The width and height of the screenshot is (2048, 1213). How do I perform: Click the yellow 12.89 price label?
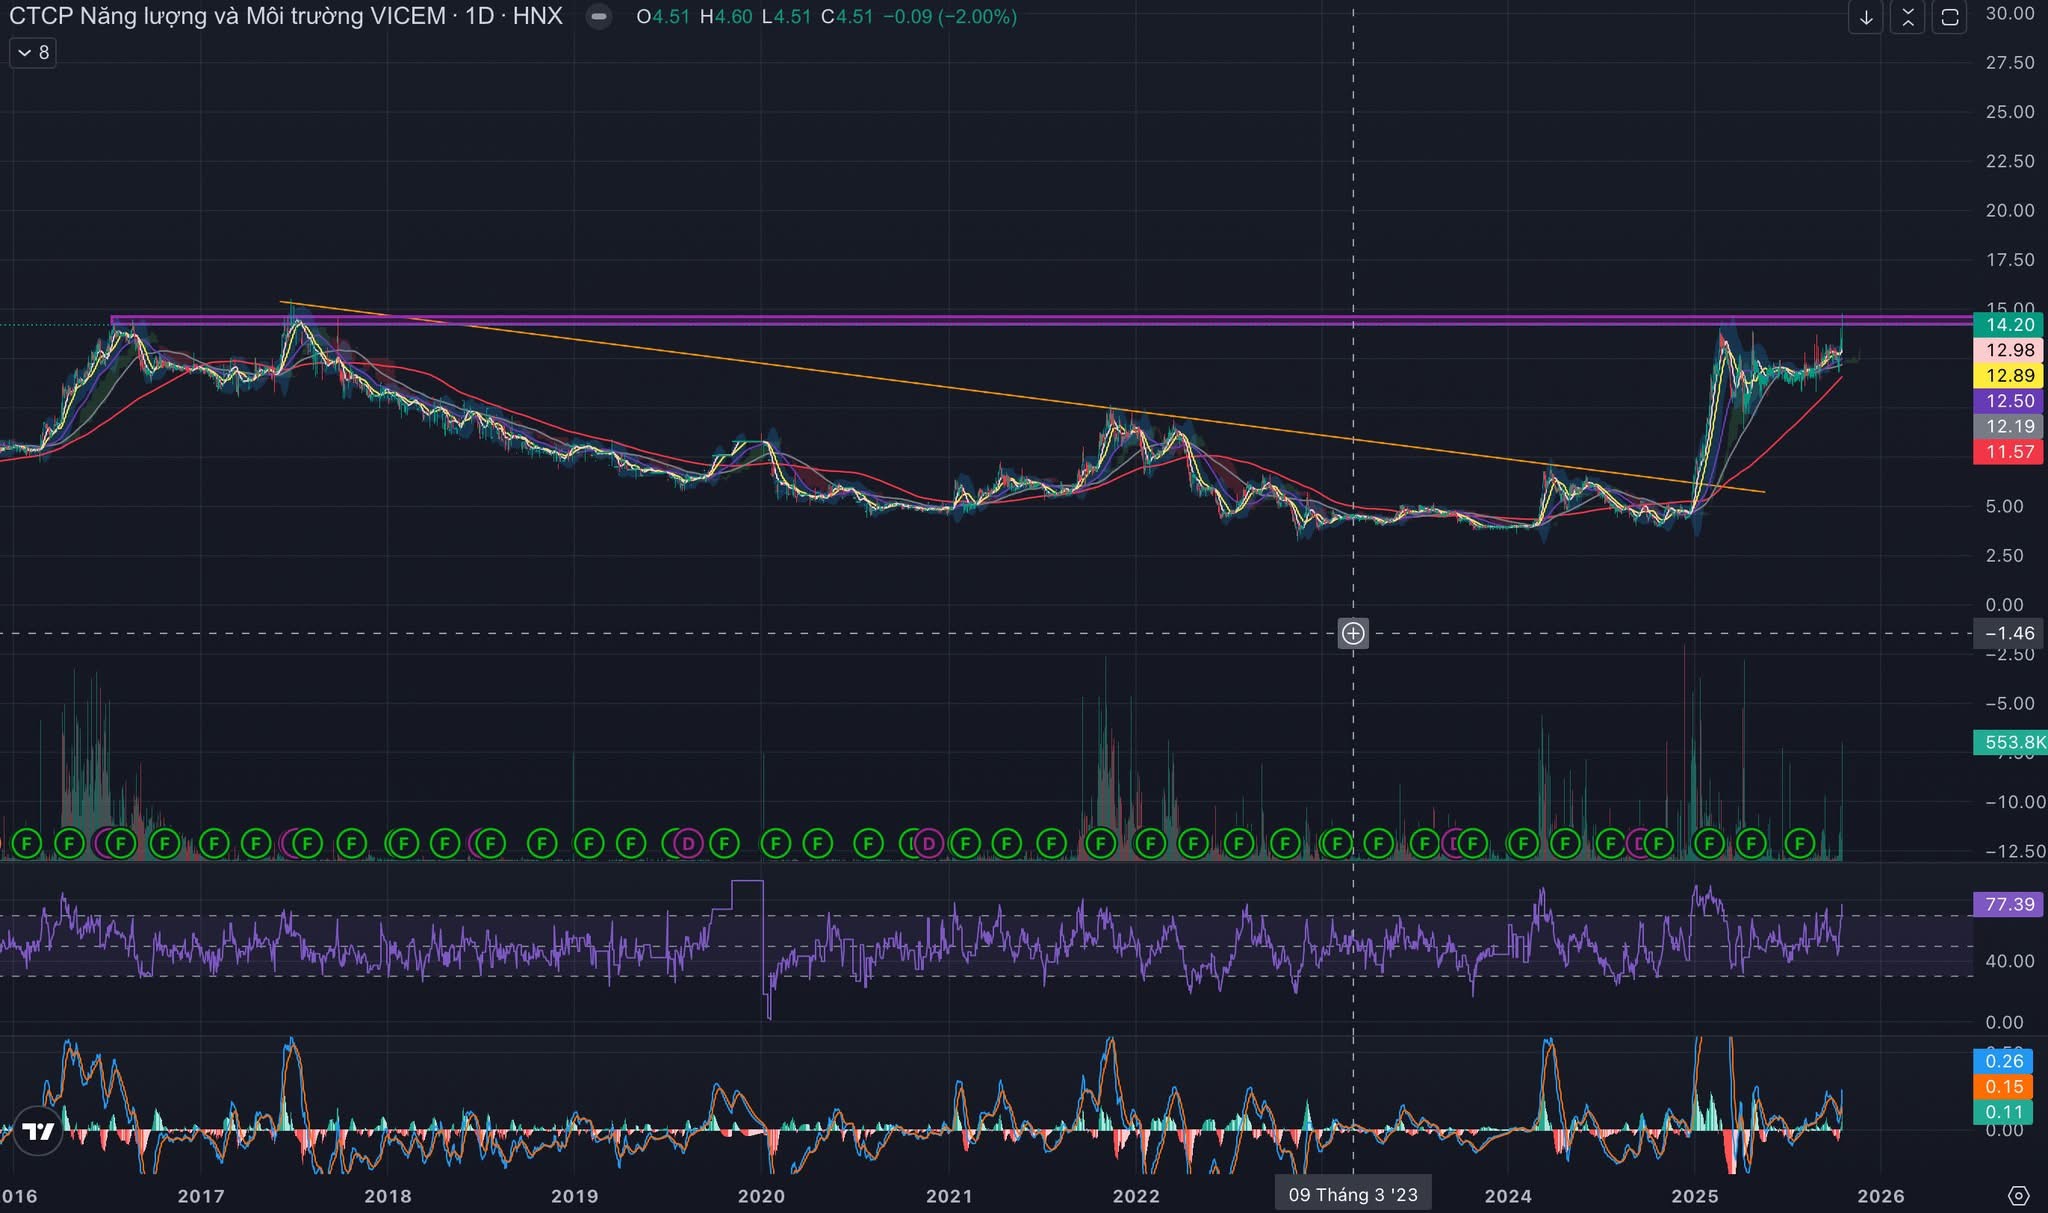click(2009, 376)
